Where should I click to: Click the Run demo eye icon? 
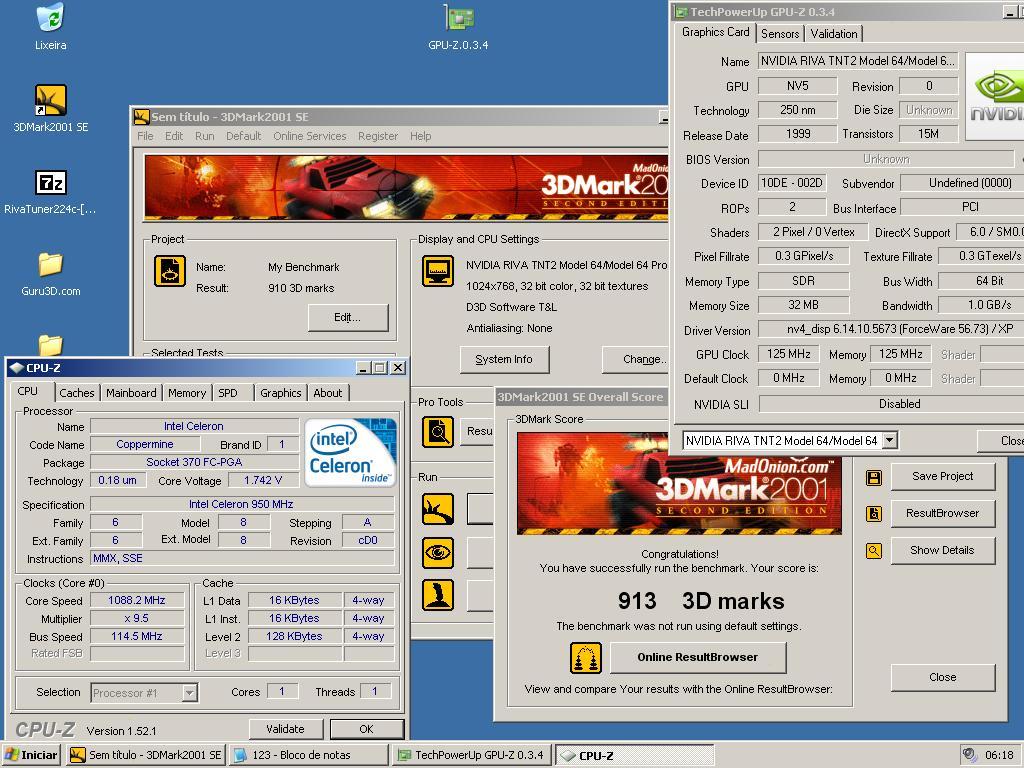point(438,552)
